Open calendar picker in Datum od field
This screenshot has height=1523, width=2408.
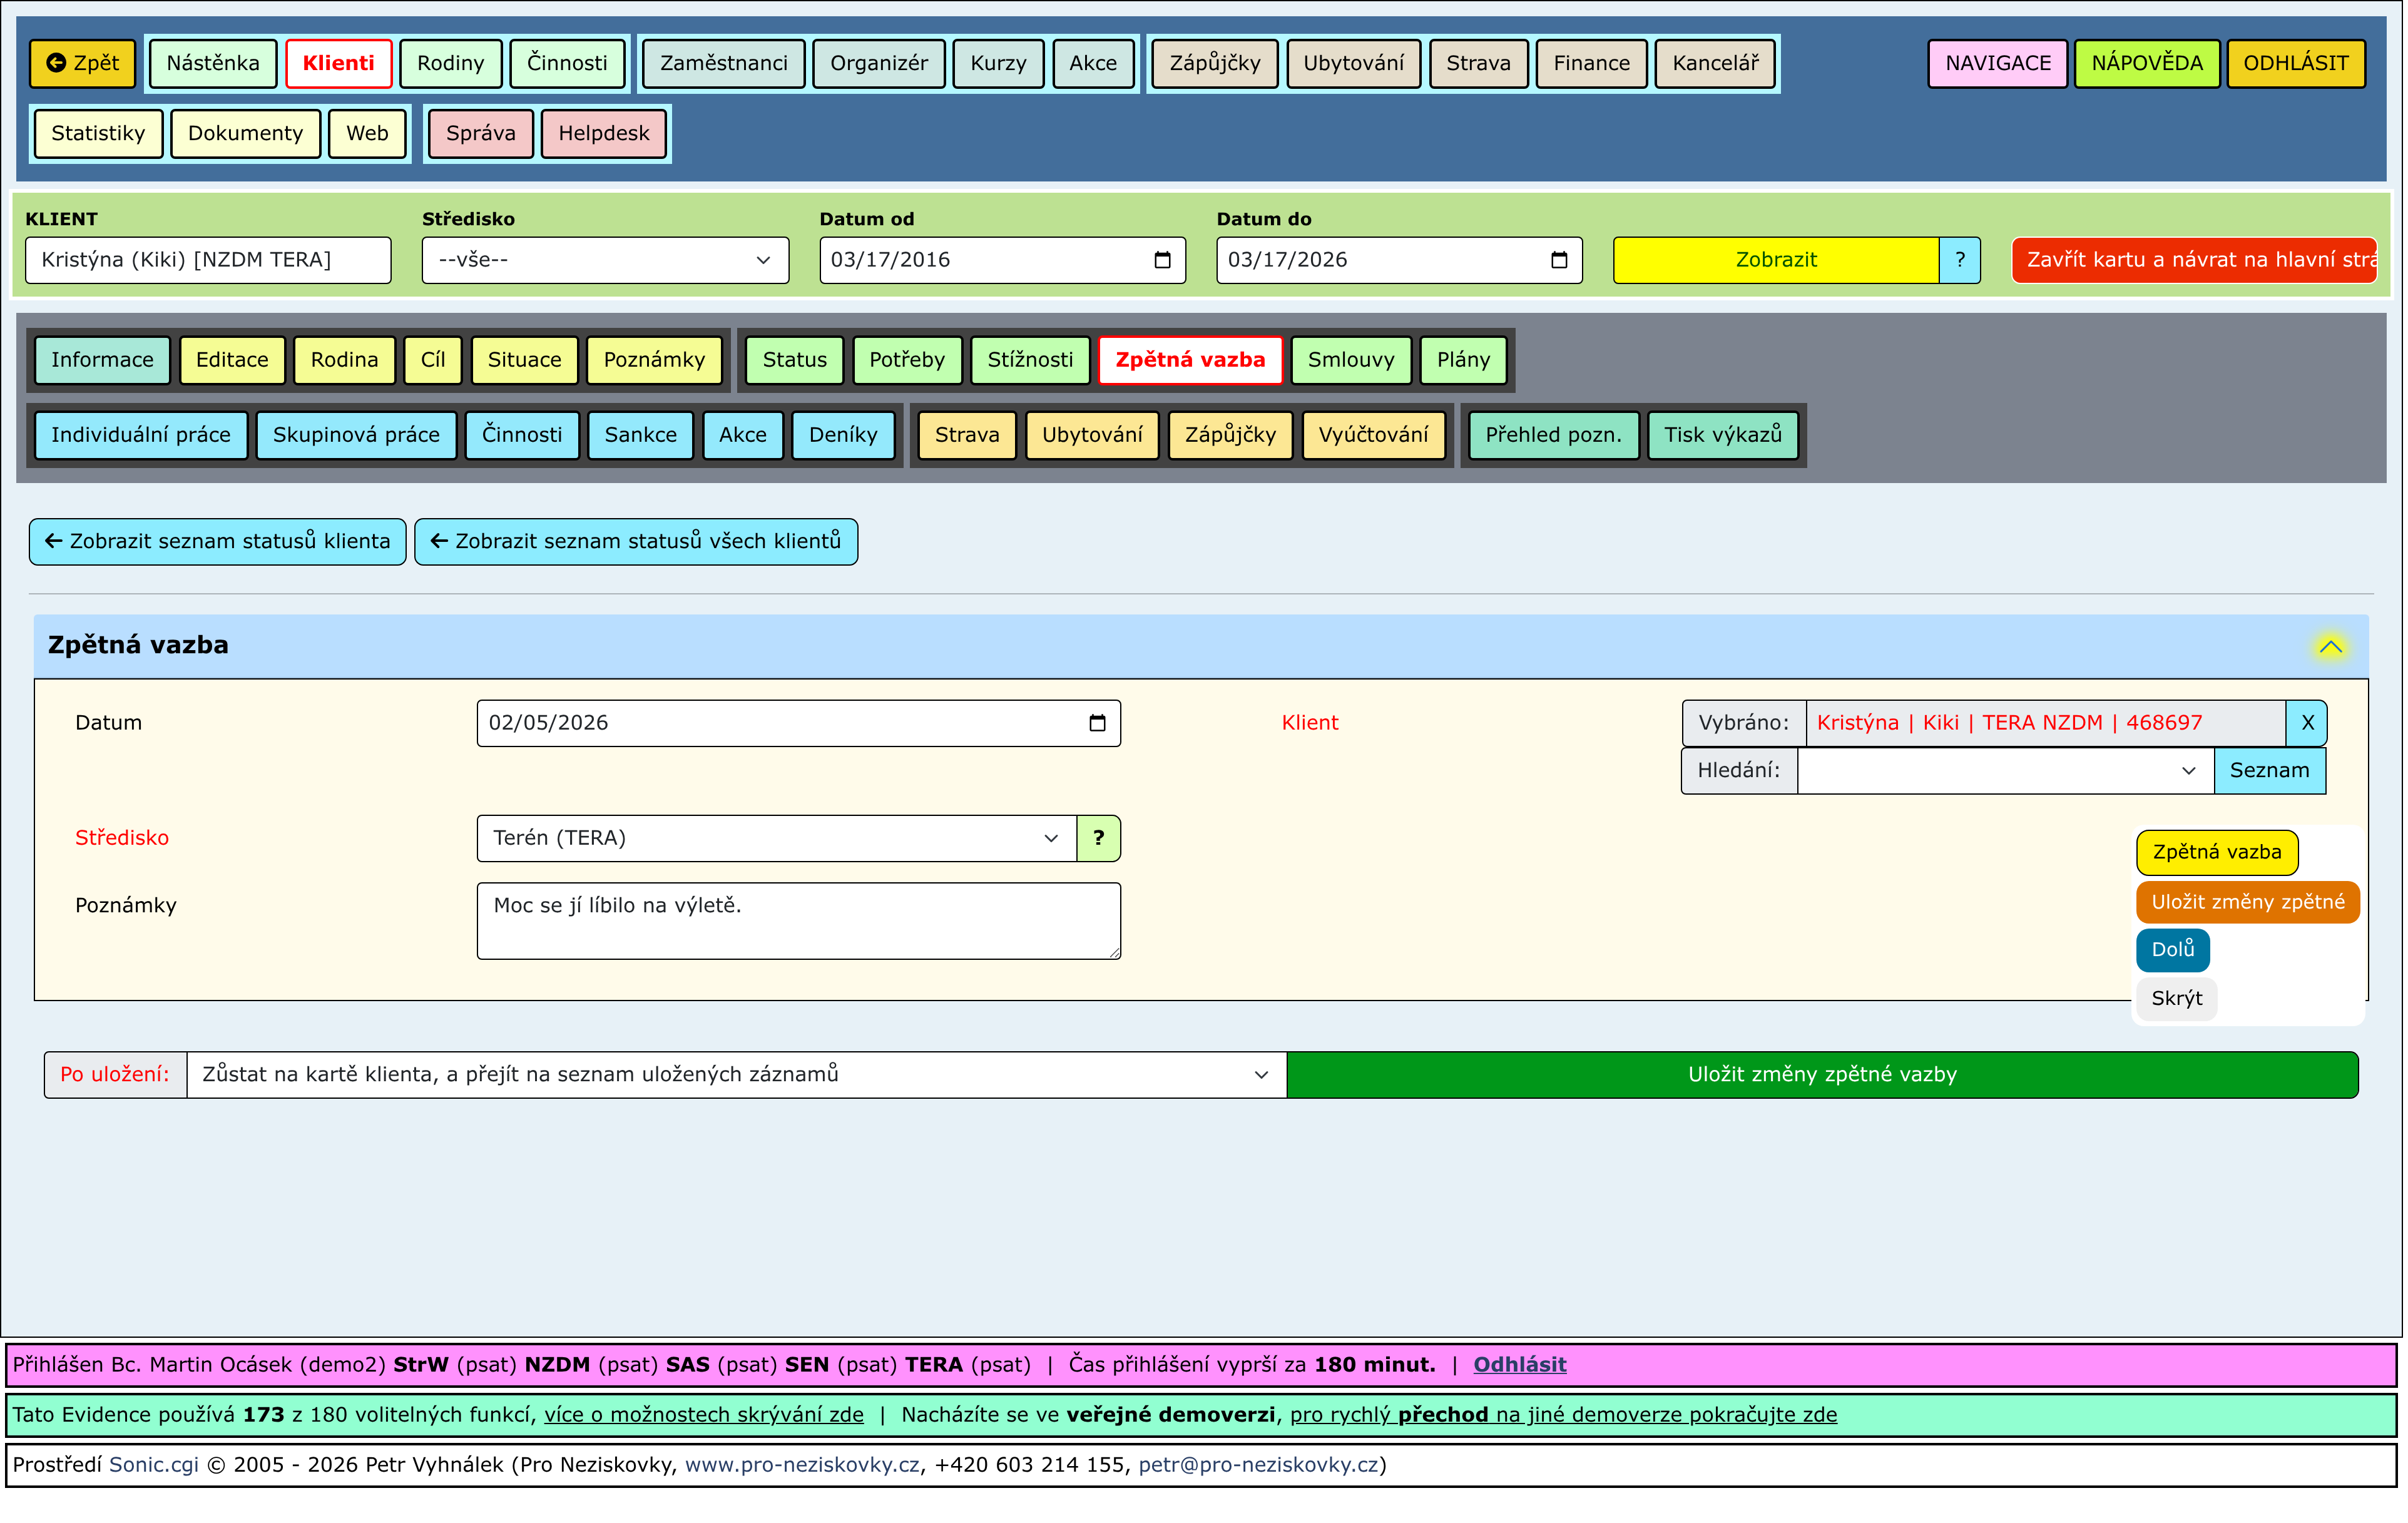pyautogui.click(x=1162, y=260)
